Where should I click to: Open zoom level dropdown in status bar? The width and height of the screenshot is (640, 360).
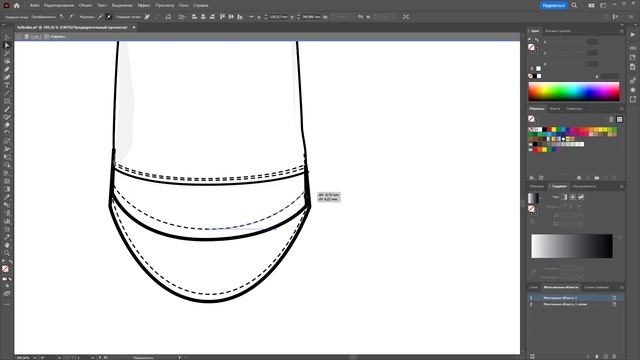(x=34, y=358)
